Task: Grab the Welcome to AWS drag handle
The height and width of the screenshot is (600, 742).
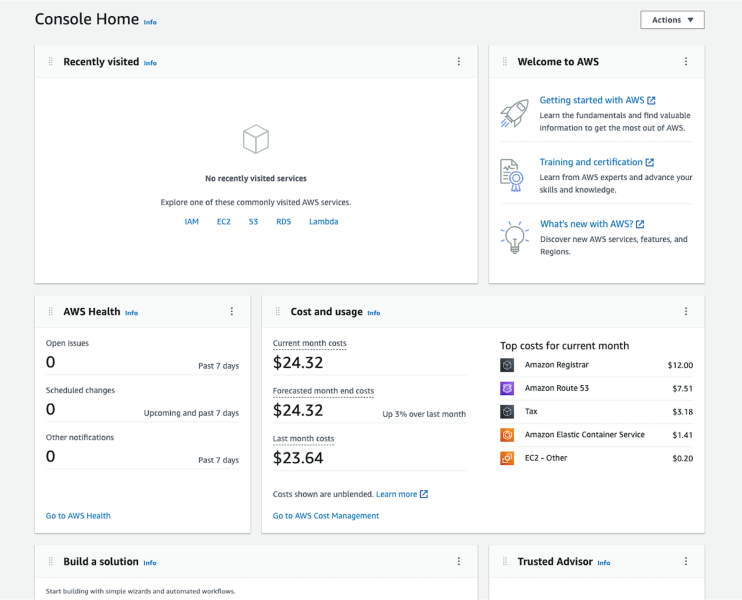Action: coord(505,62)
